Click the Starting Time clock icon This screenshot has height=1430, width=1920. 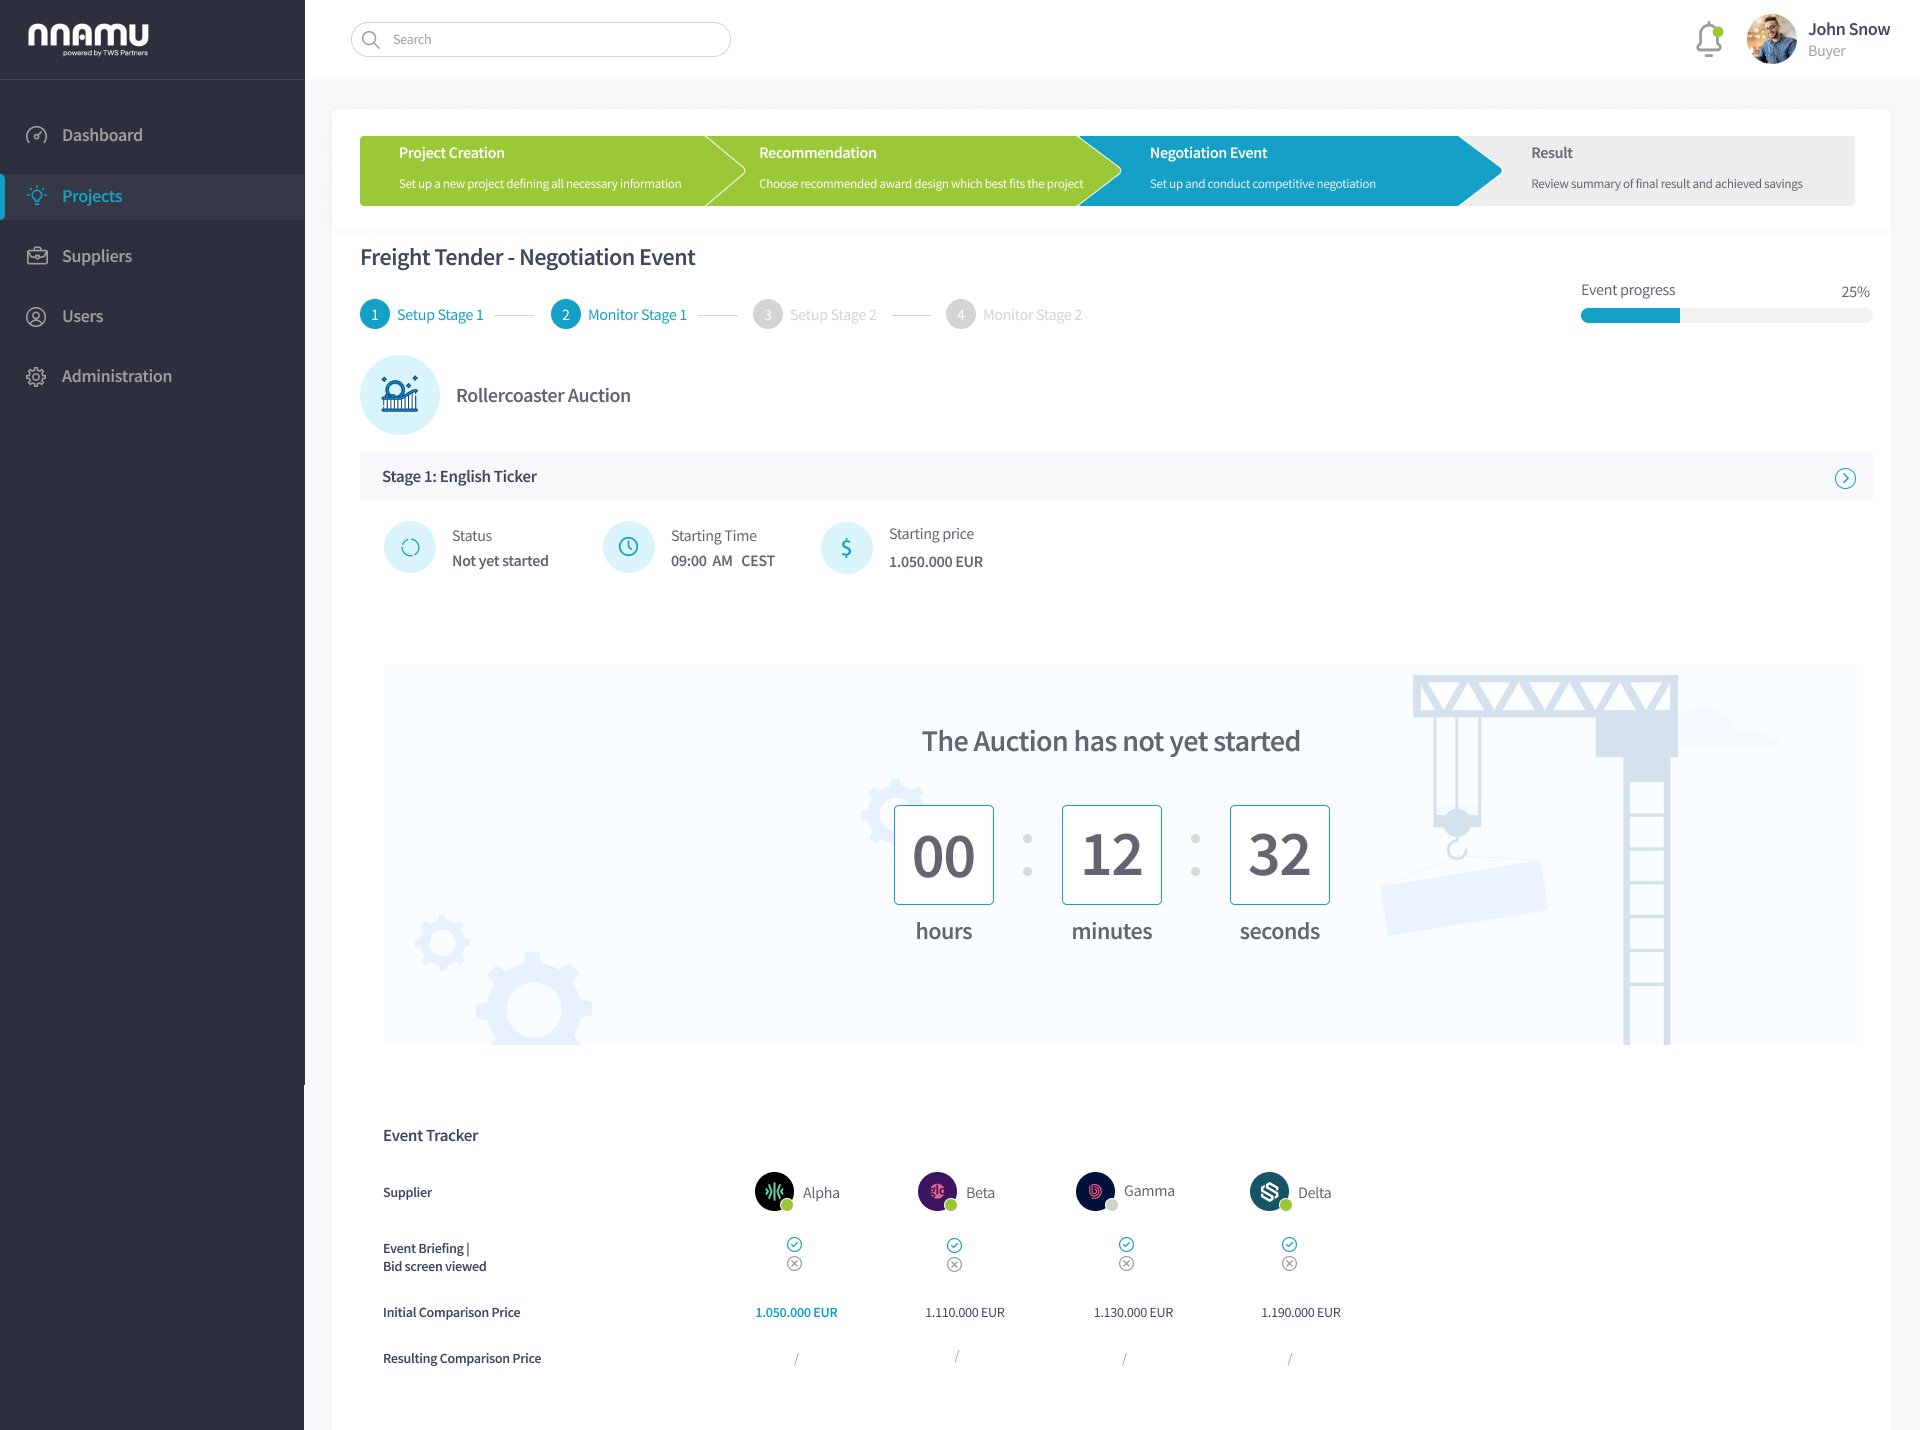click(628, 547)
